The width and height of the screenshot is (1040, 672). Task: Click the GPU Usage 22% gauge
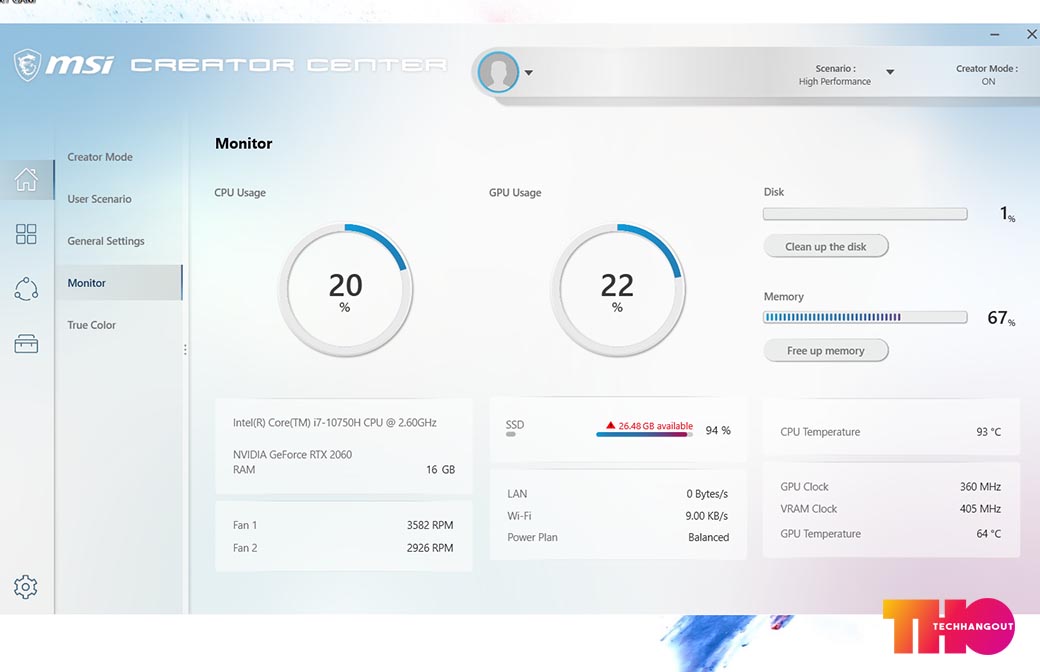(618, 290)
